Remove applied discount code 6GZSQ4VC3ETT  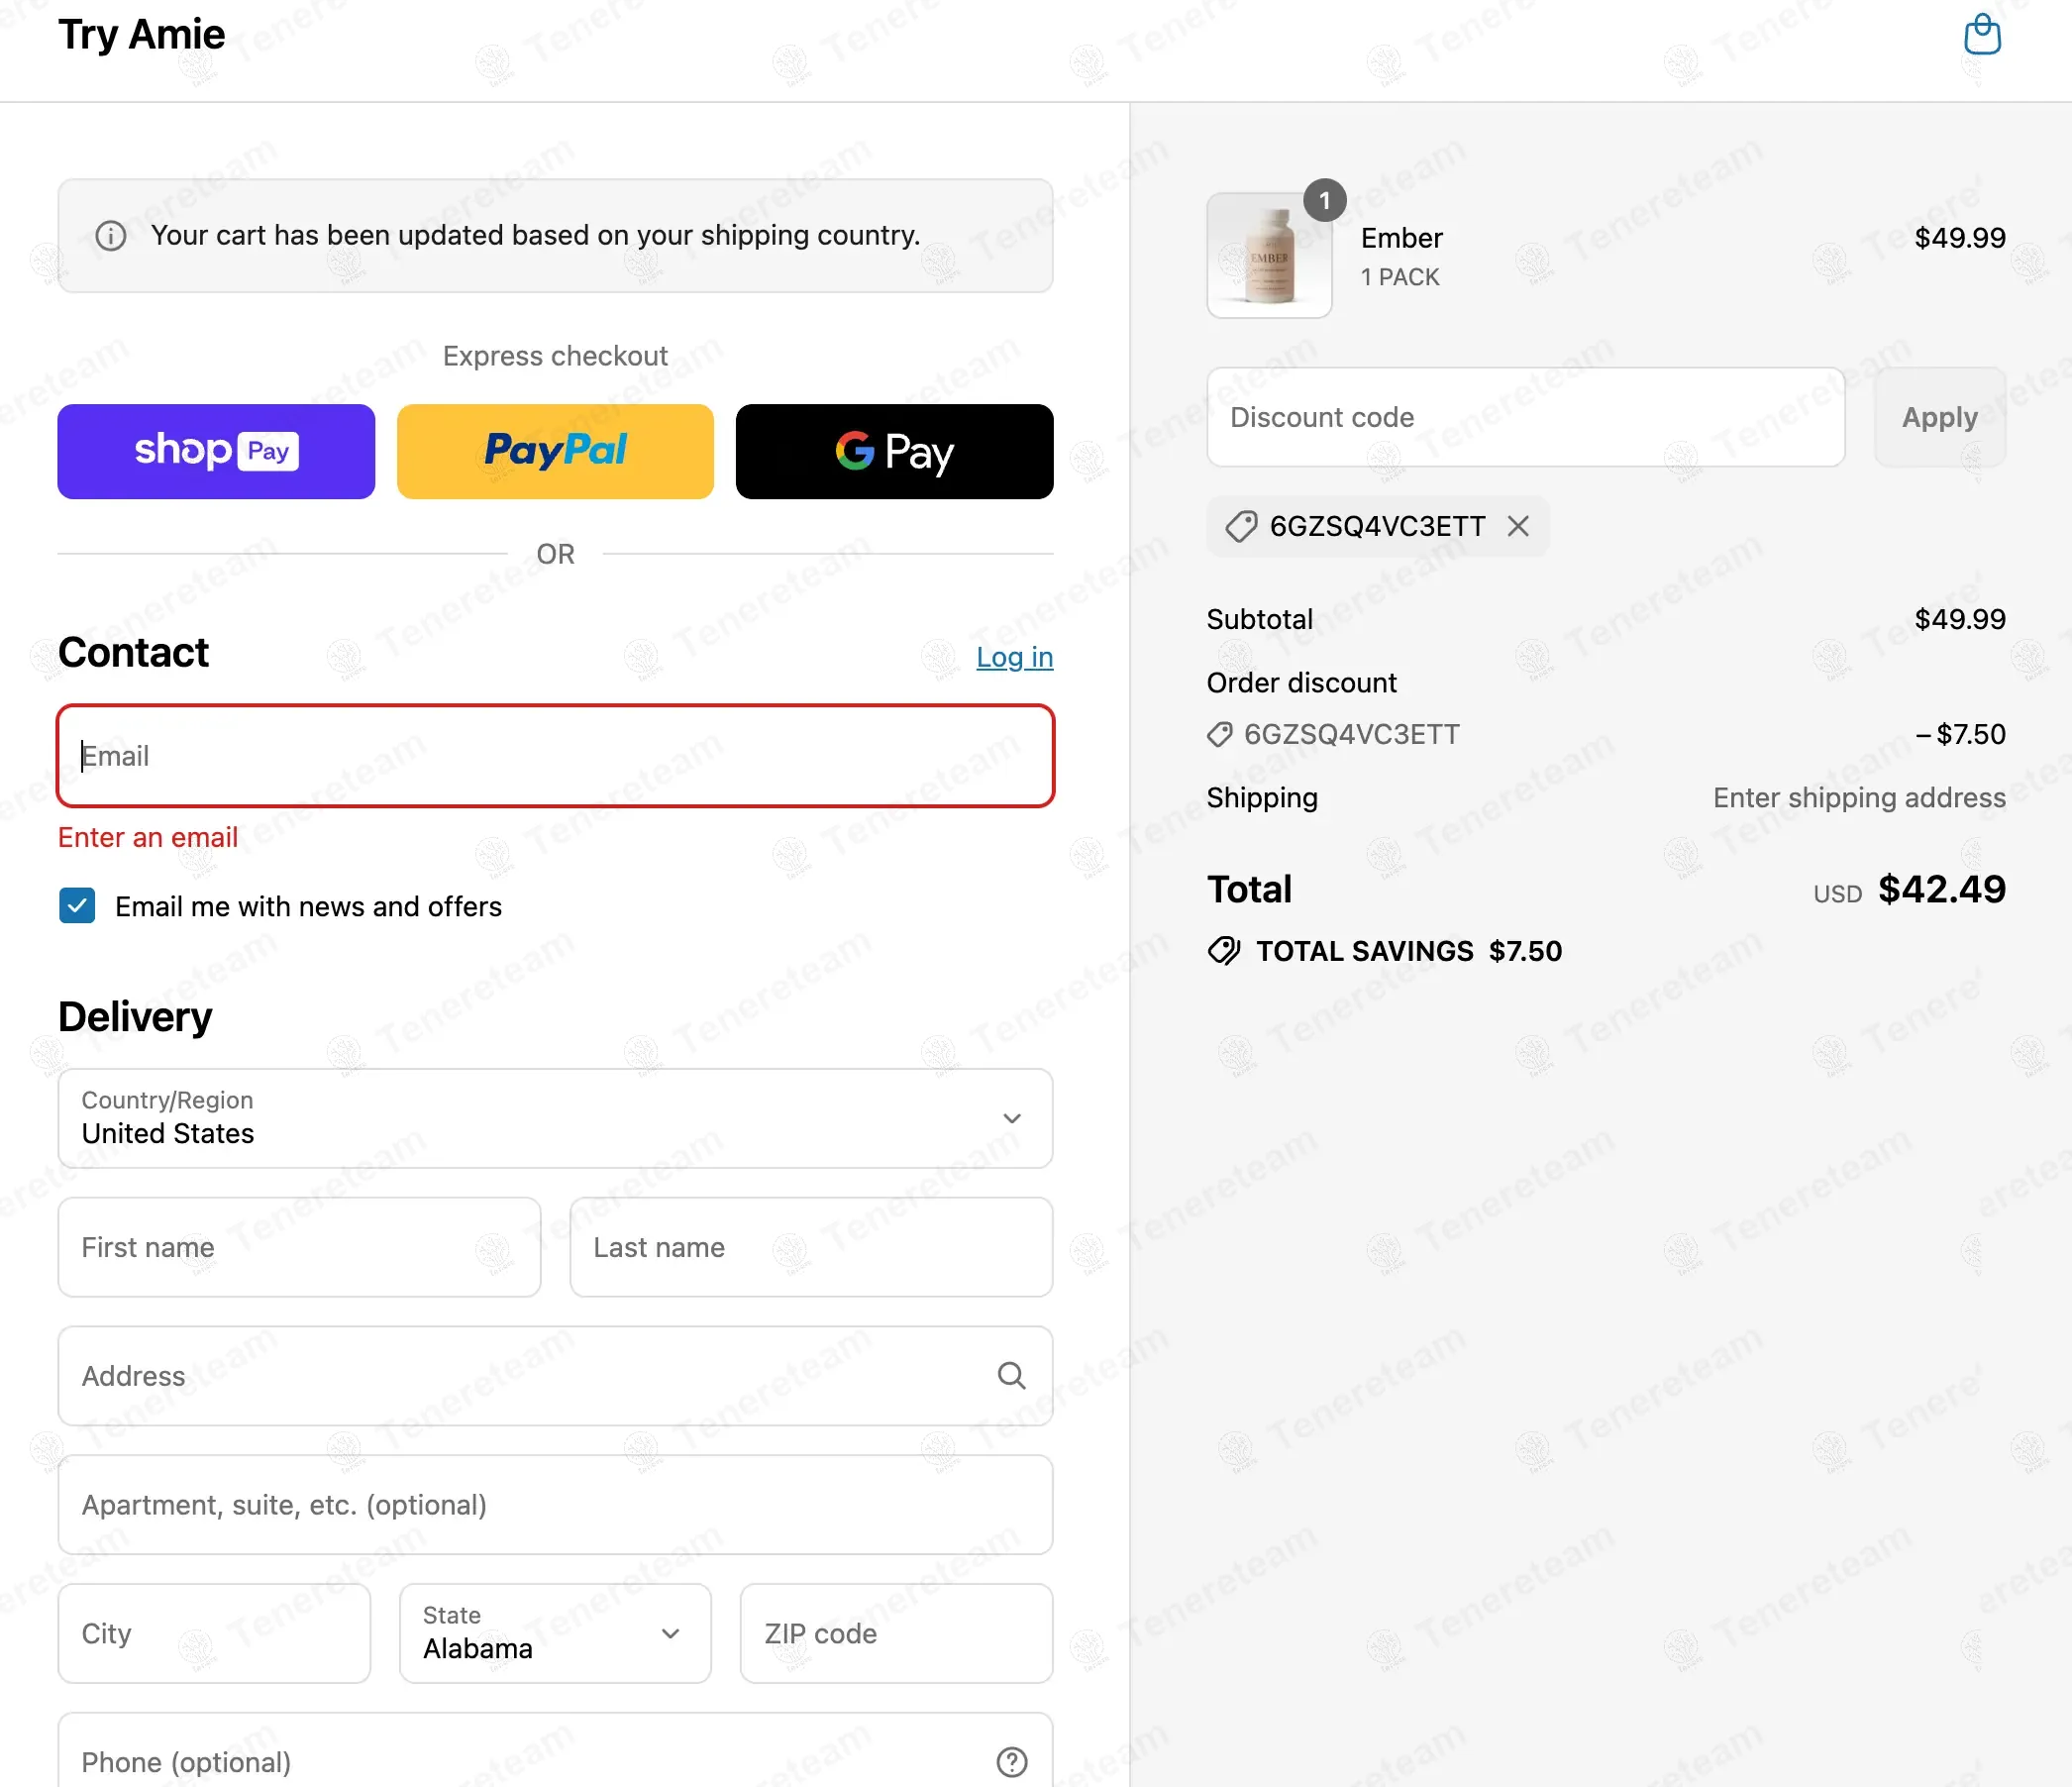[x=1518, y=526]
